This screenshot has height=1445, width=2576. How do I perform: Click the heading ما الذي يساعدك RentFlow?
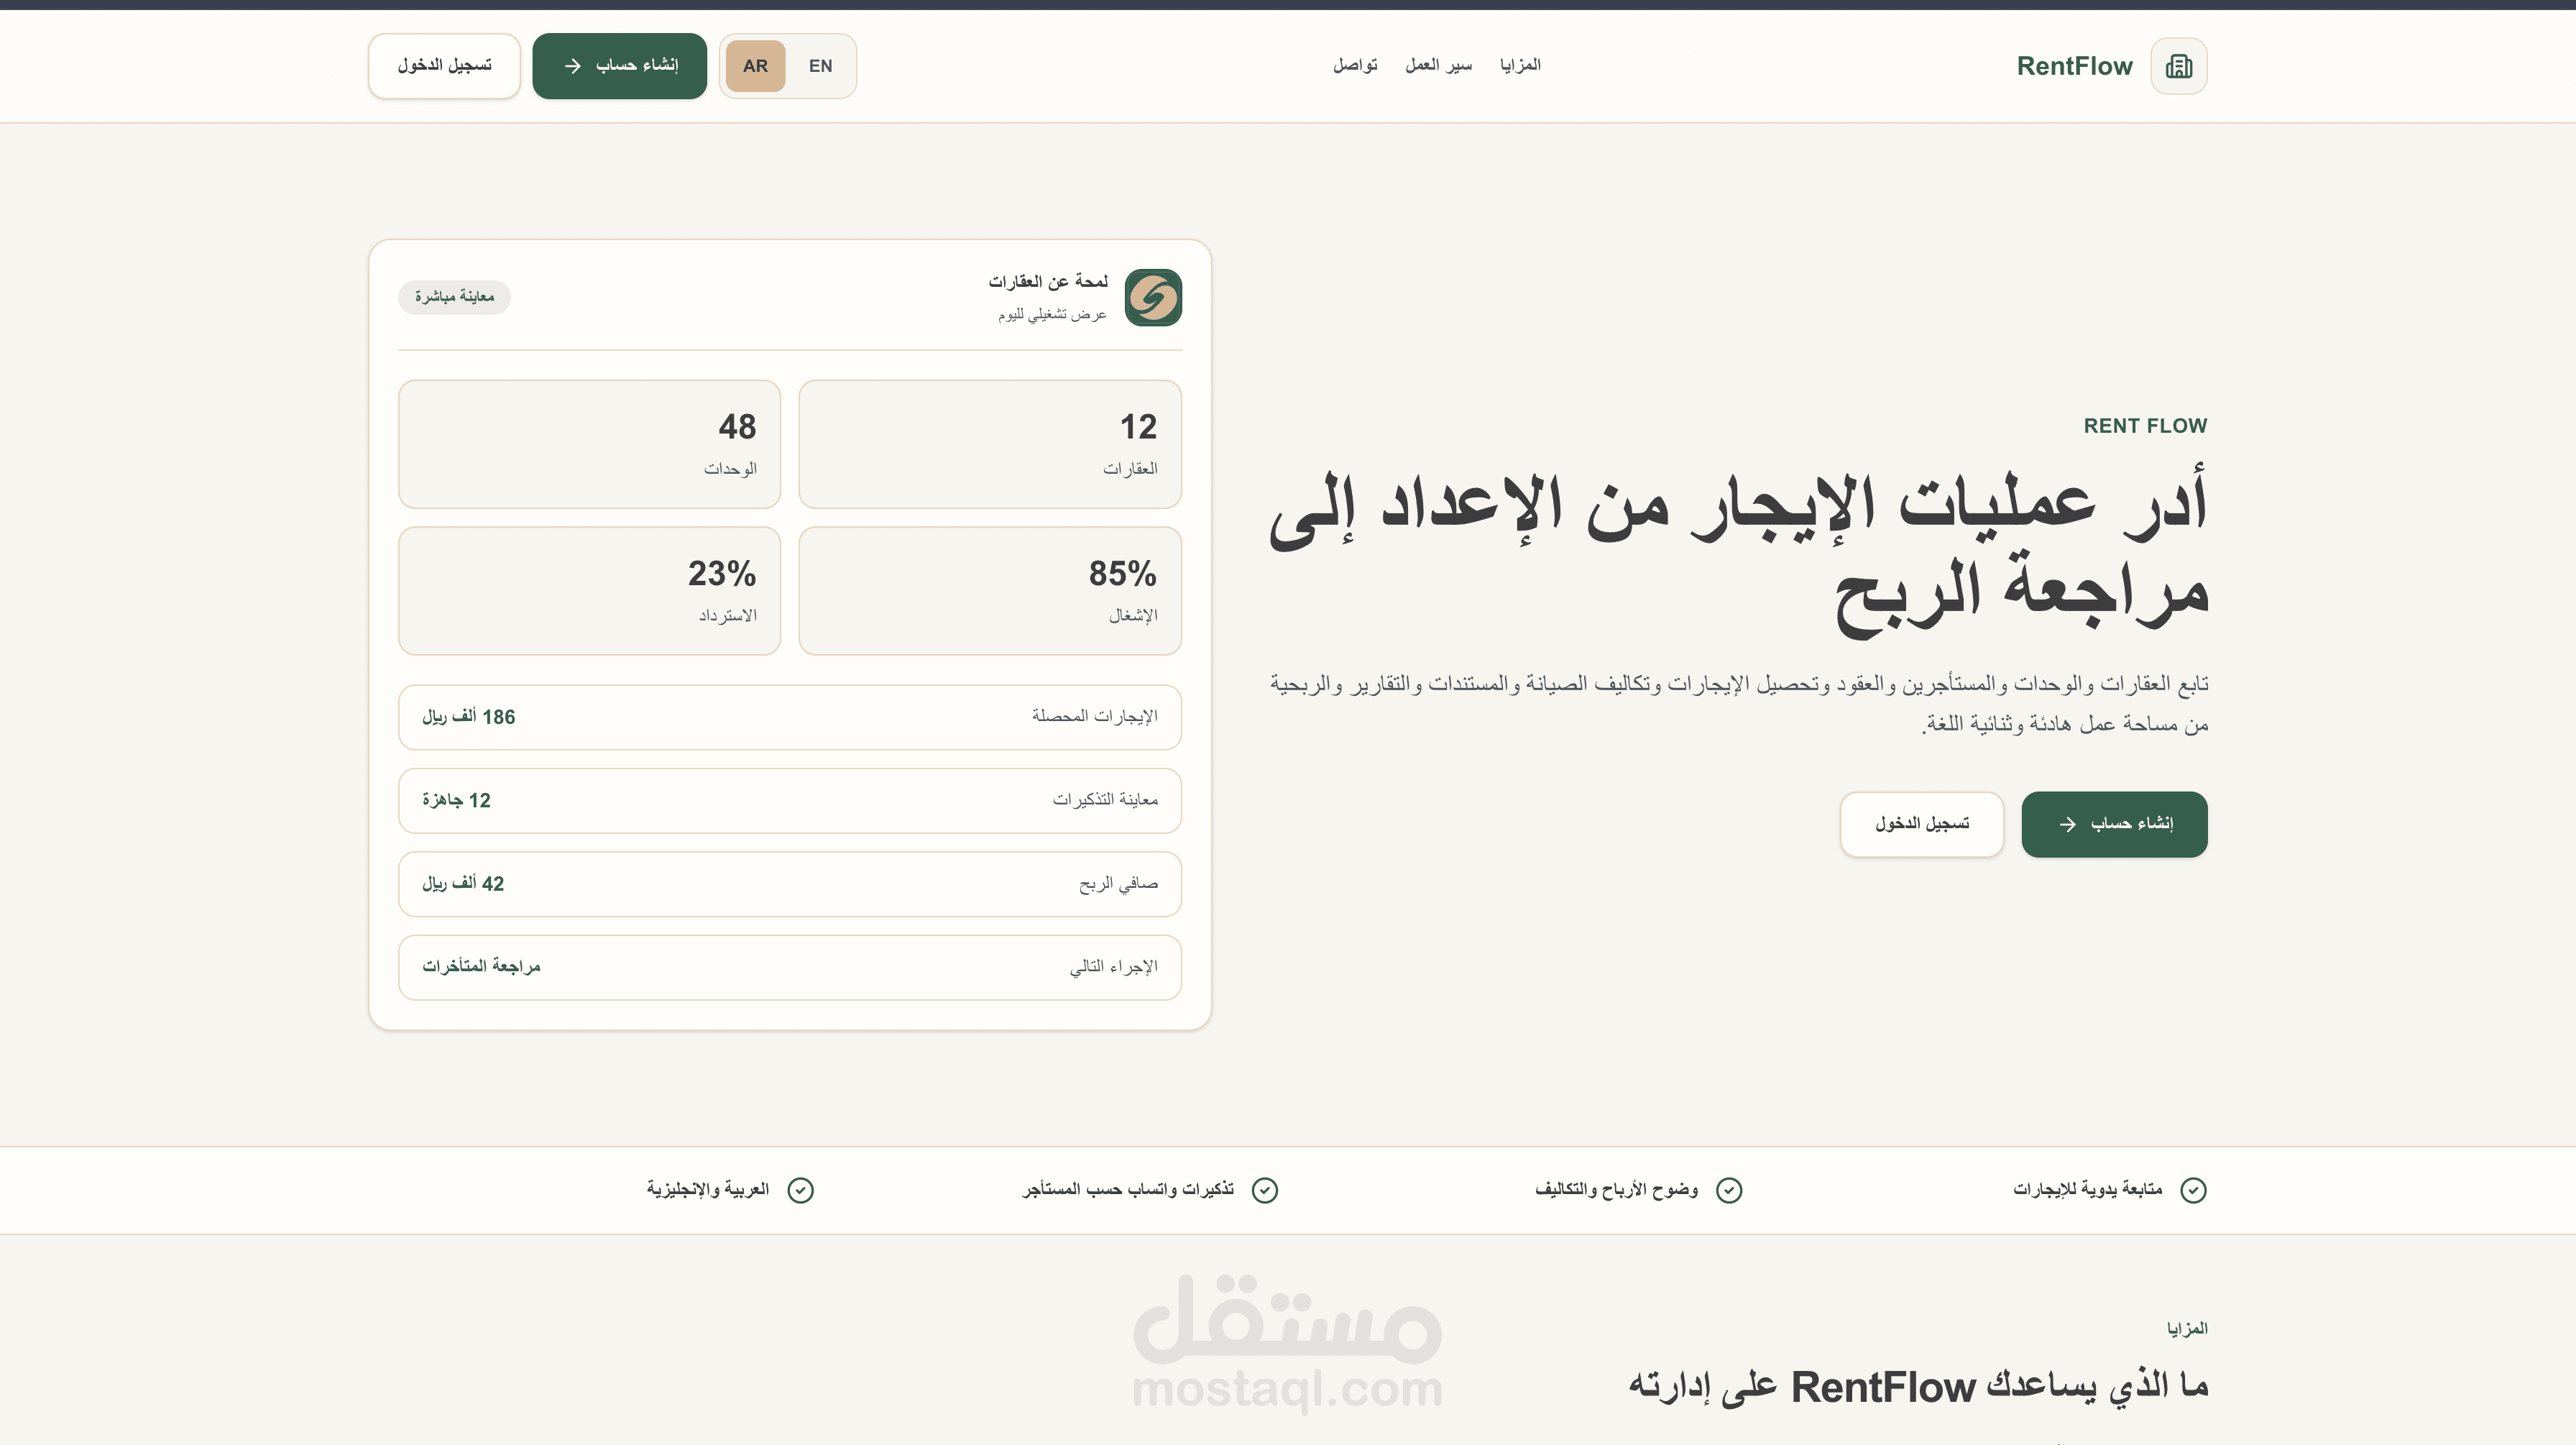(1918, 1387)
